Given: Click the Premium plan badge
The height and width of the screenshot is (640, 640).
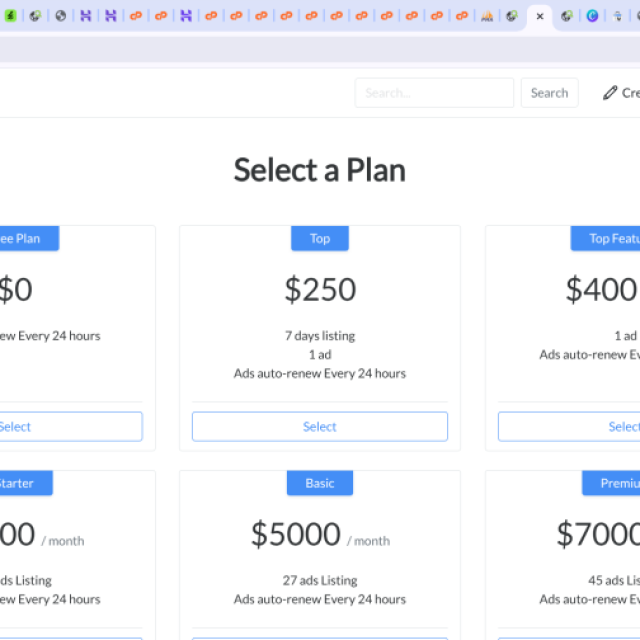Looking at the screenshot, I should click(x=611, y=483).
